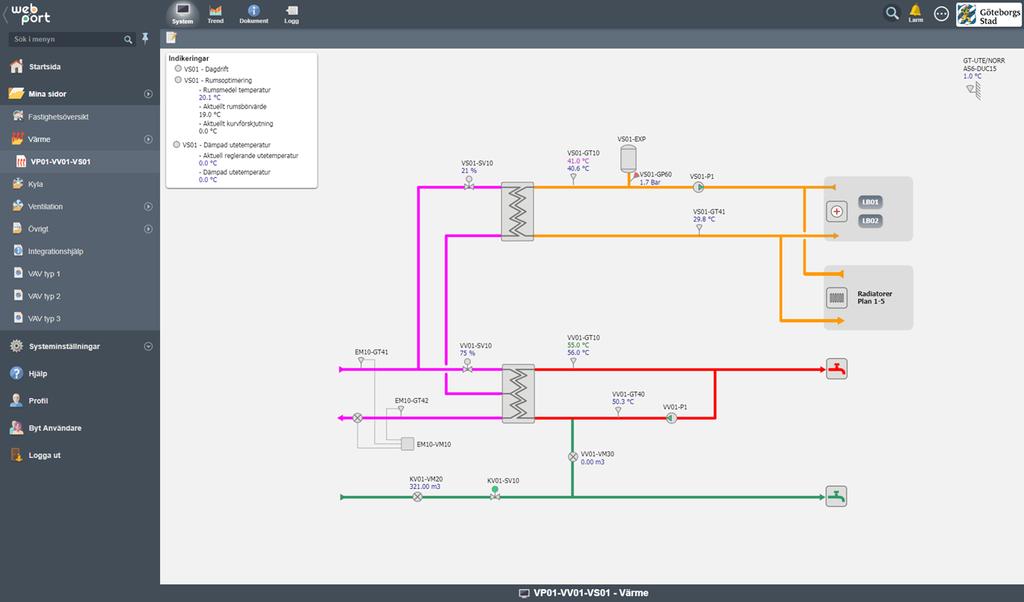Expand the Mina sidor arrow
1024x602 pixels.
[148, 94]
